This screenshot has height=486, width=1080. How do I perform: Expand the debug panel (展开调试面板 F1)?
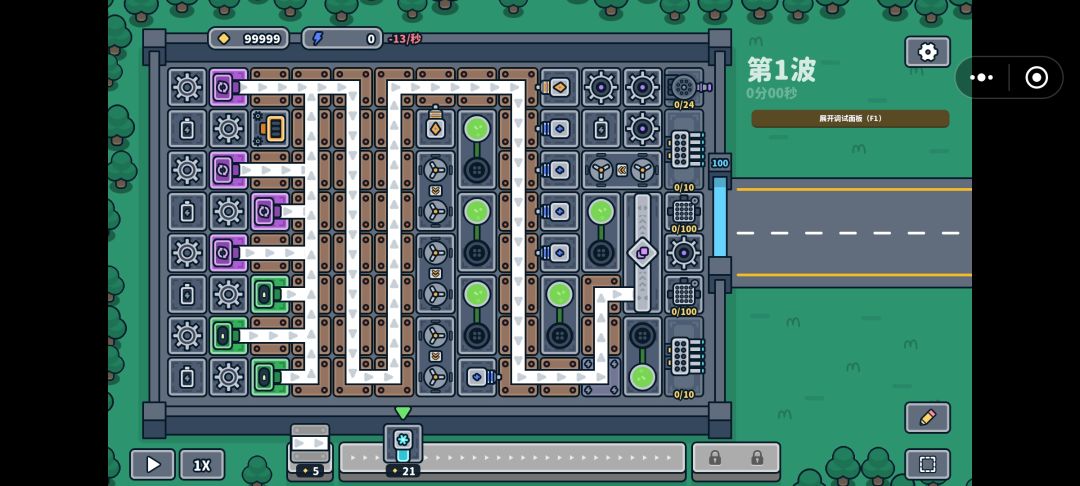(x=850, y=118)
